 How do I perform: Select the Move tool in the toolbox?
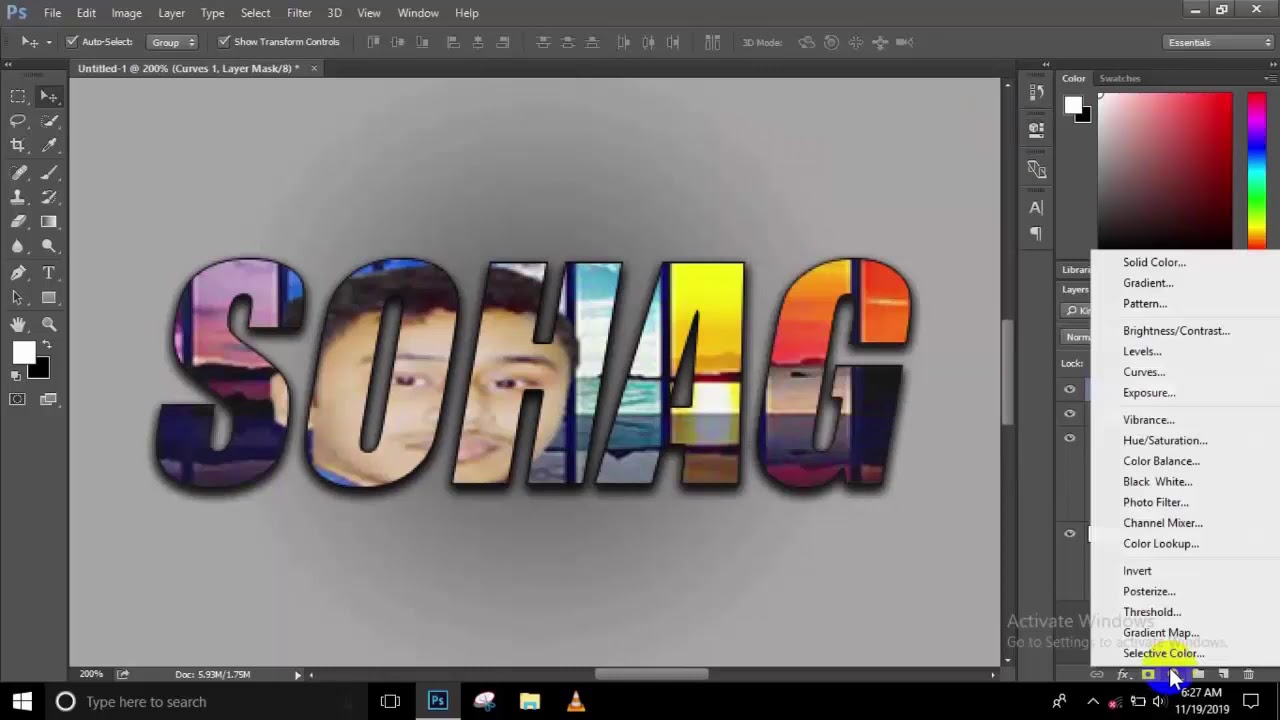[x=48, y=96]
